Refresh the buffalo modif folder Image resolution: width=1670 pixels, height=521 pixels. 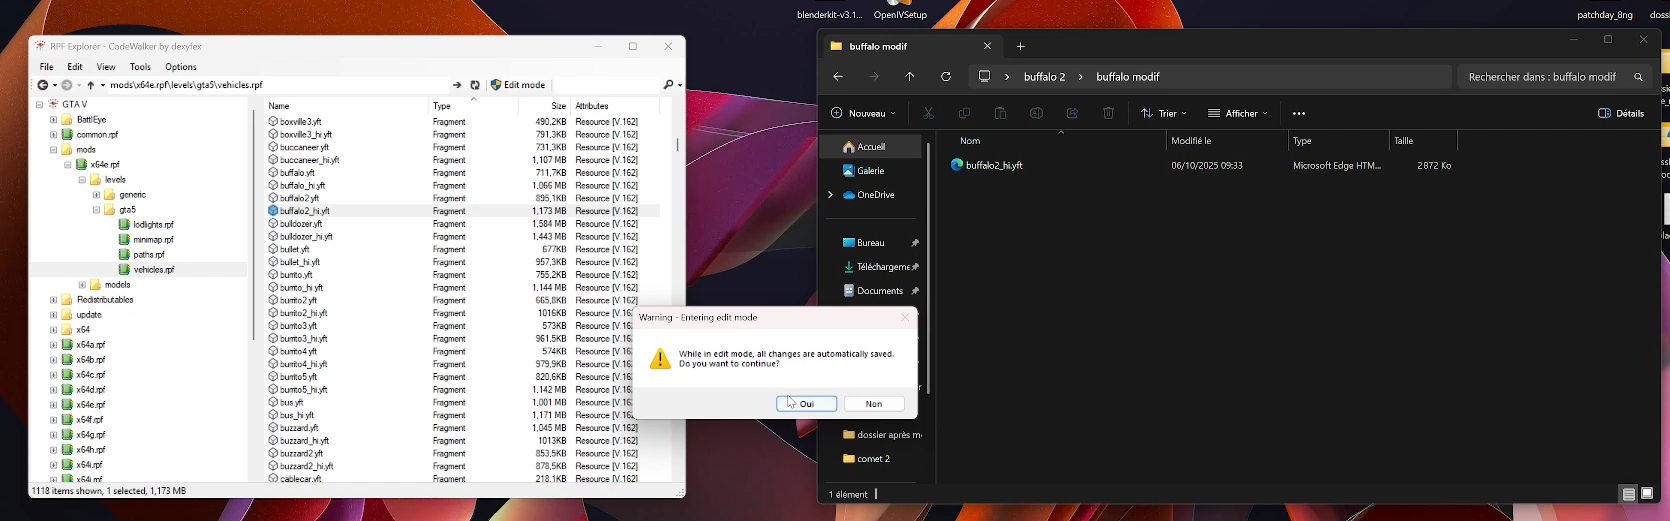pos(946,77)
